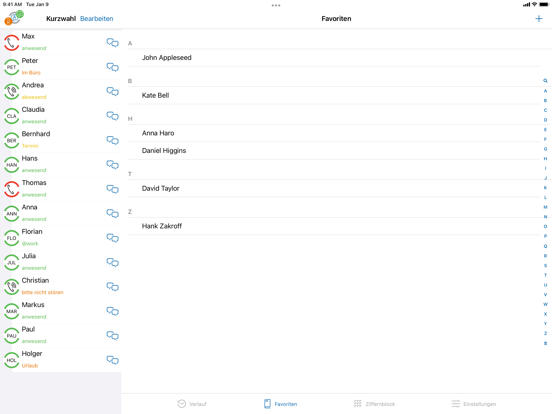Switch to the Verlauf tab

pos(192,404)
